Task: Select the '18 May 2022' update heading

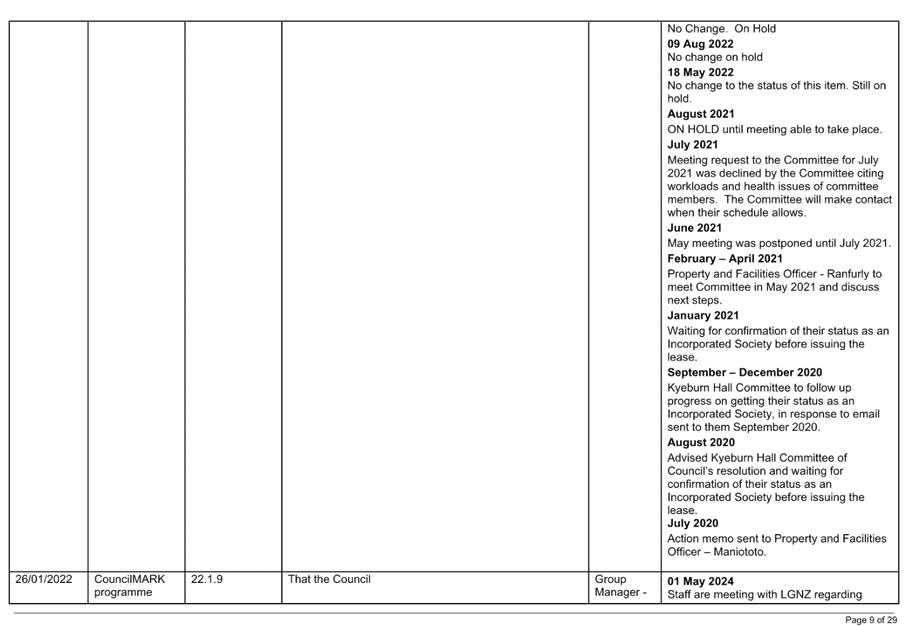Action: (700, 72)
